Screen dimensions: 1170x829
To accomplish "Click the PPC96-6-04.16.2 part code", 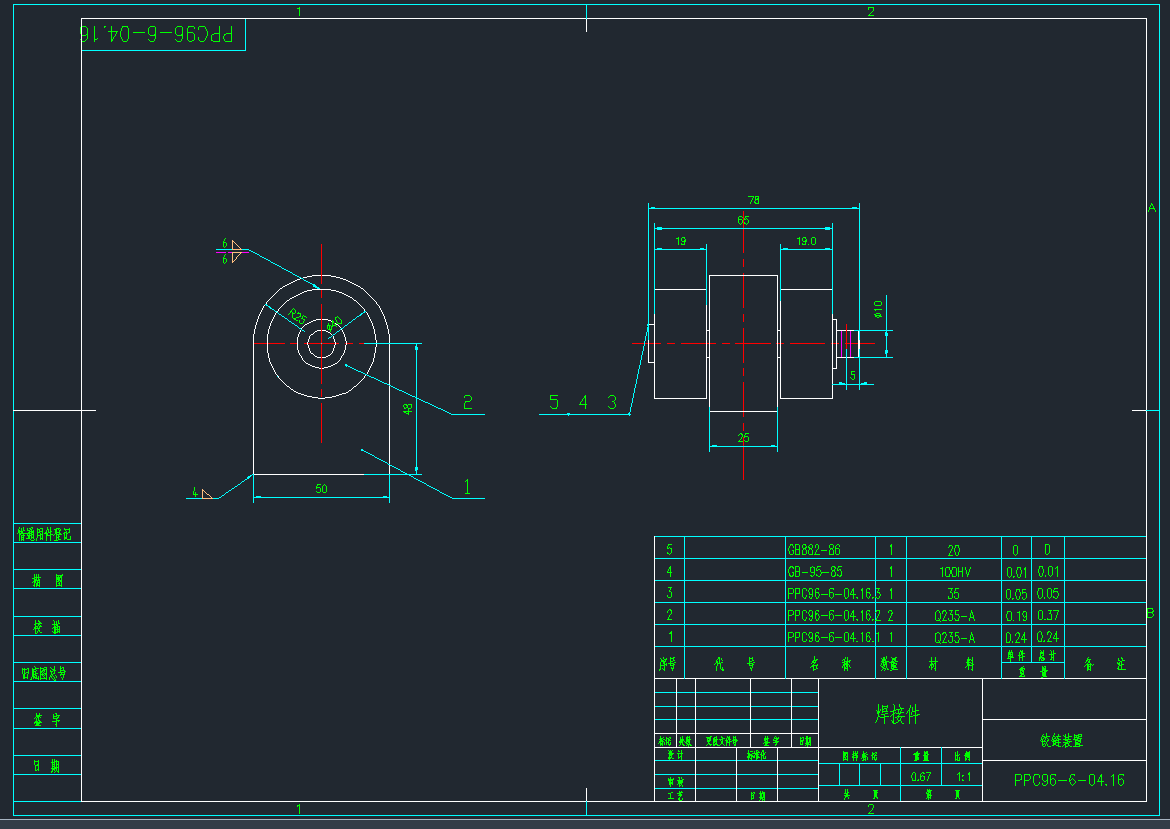I will pos(834,616).
